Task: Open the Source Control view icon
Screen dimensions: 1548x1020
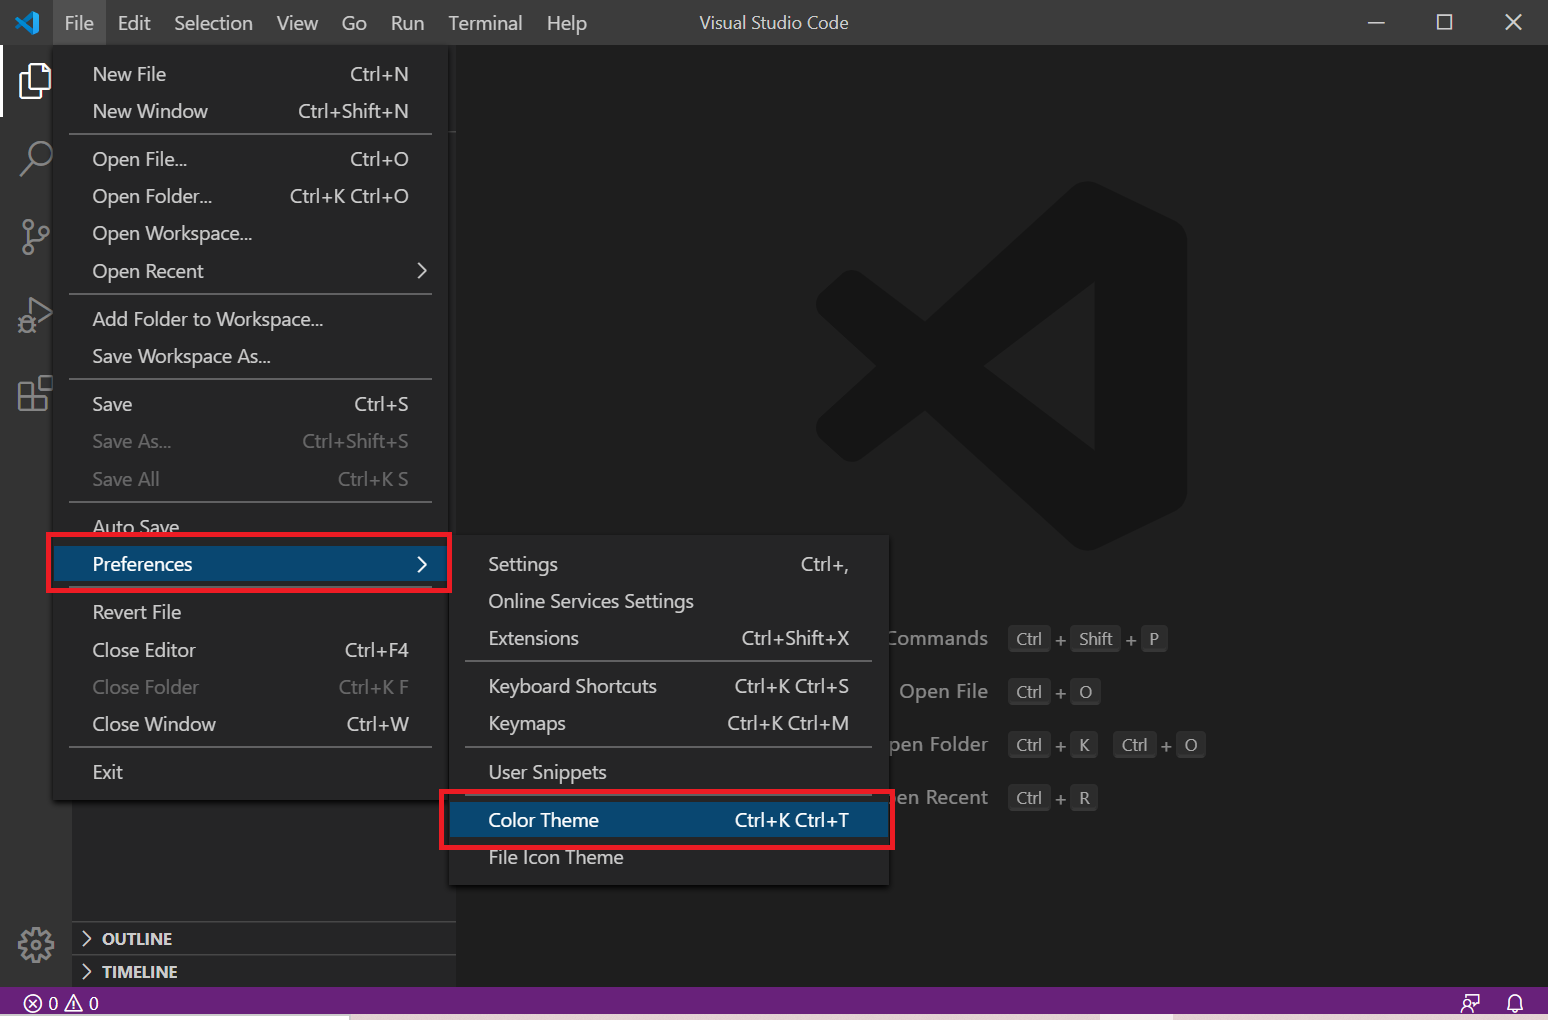Action: point(35,237)
